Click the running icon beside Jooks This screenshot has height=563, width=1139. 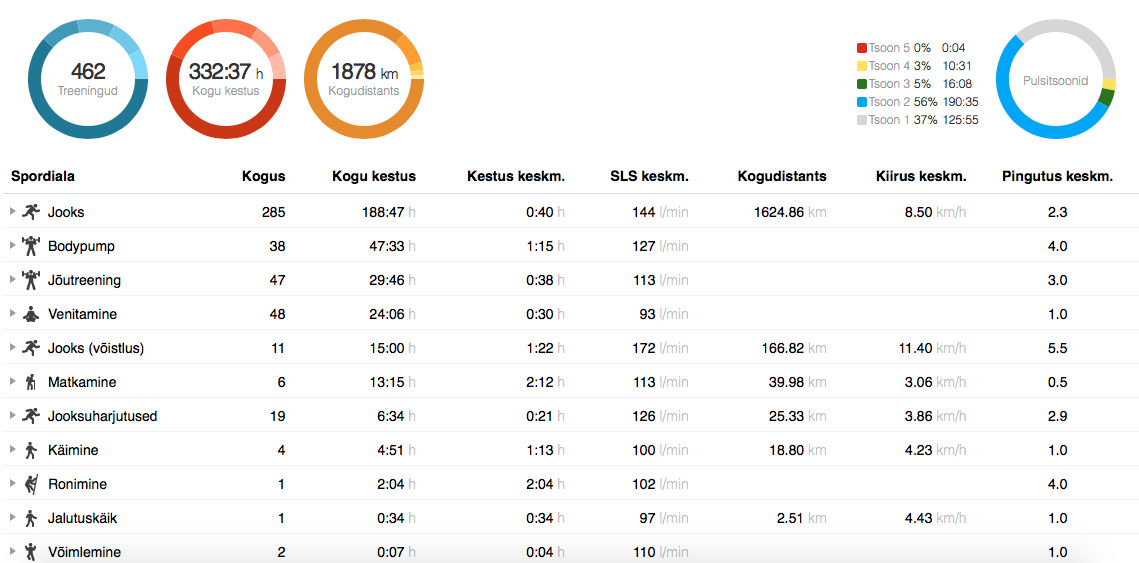click(x=31, y=212)
